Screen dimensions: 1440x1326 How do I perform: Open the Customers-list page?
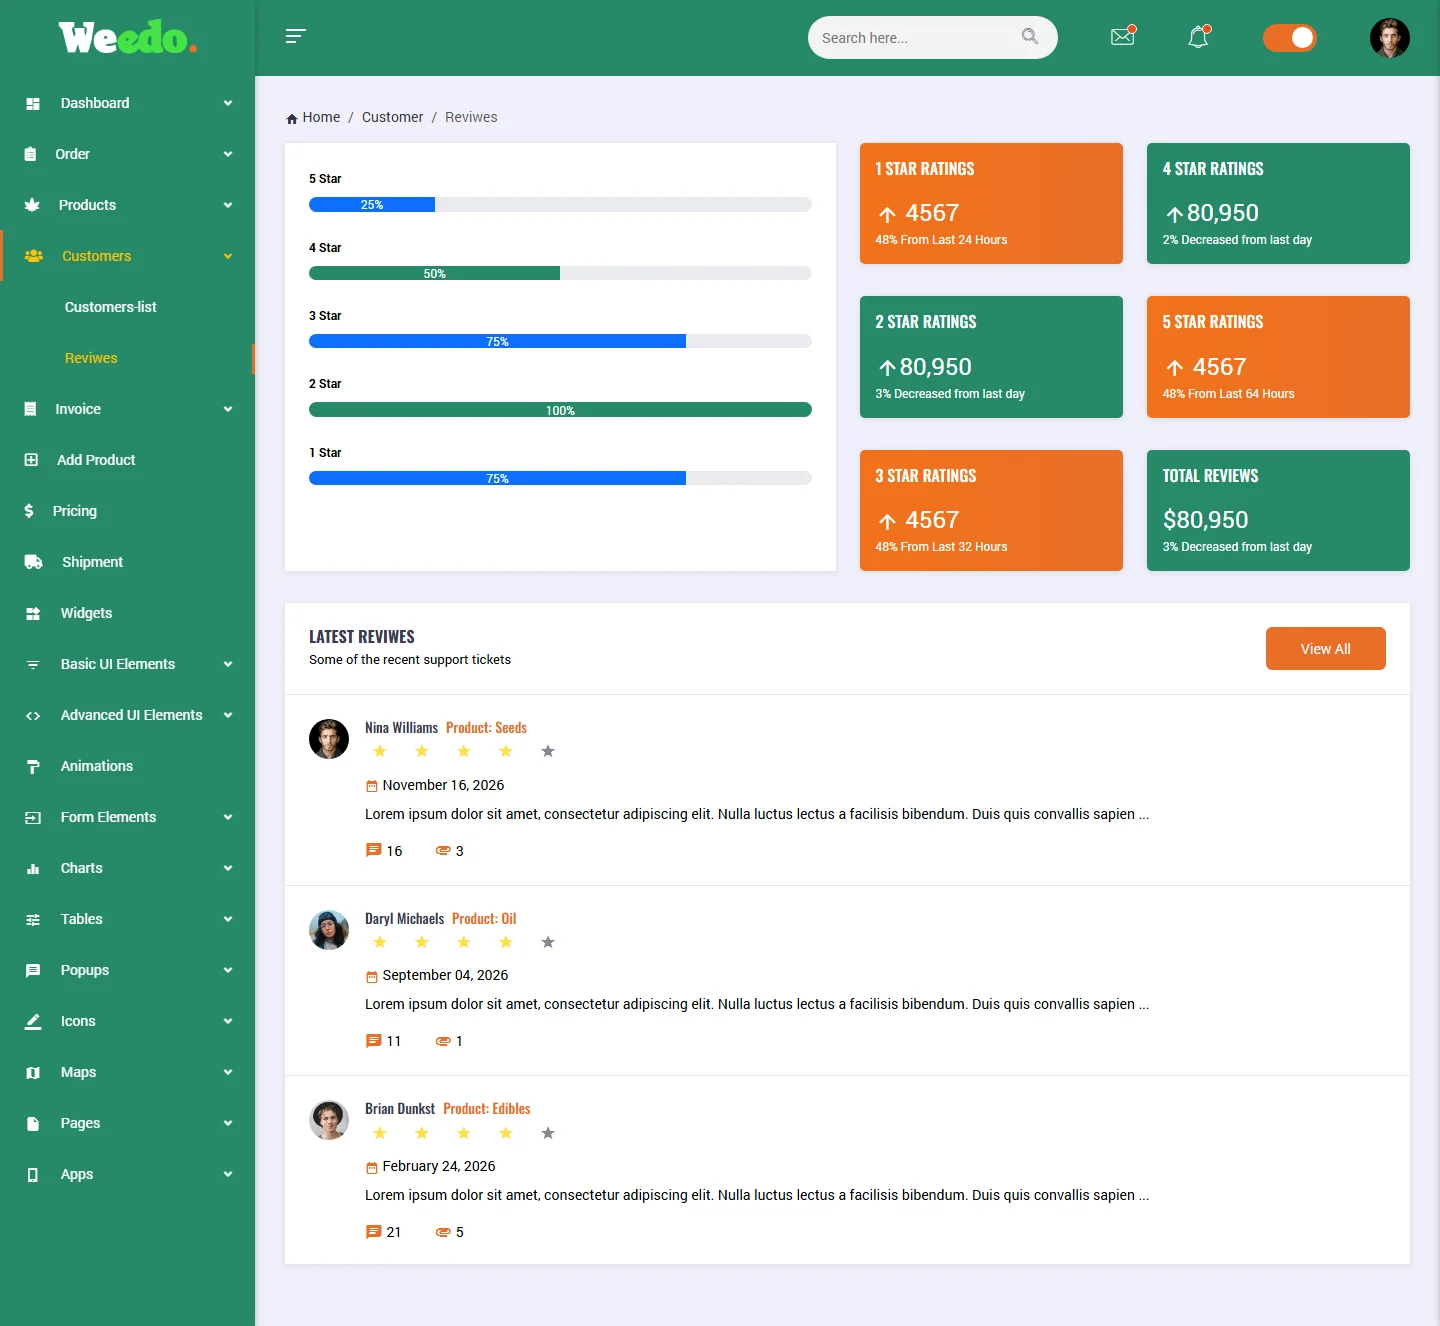point(110,307)
